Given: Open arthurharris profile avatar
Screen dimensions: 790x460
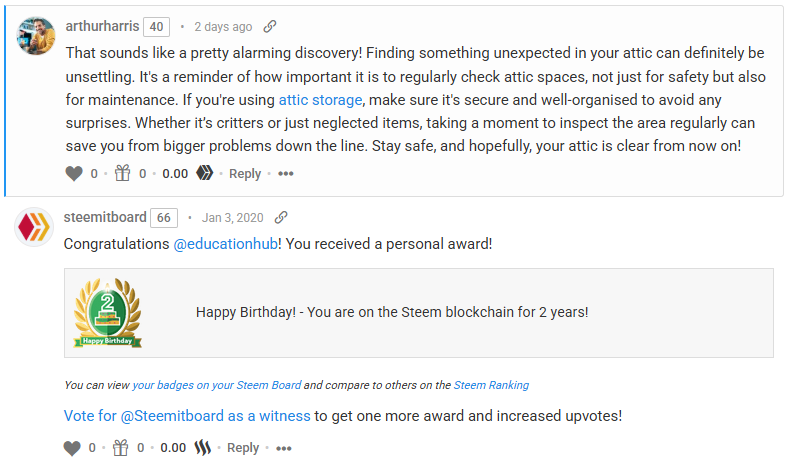Looking at the screenshot, I should [36, 35].
